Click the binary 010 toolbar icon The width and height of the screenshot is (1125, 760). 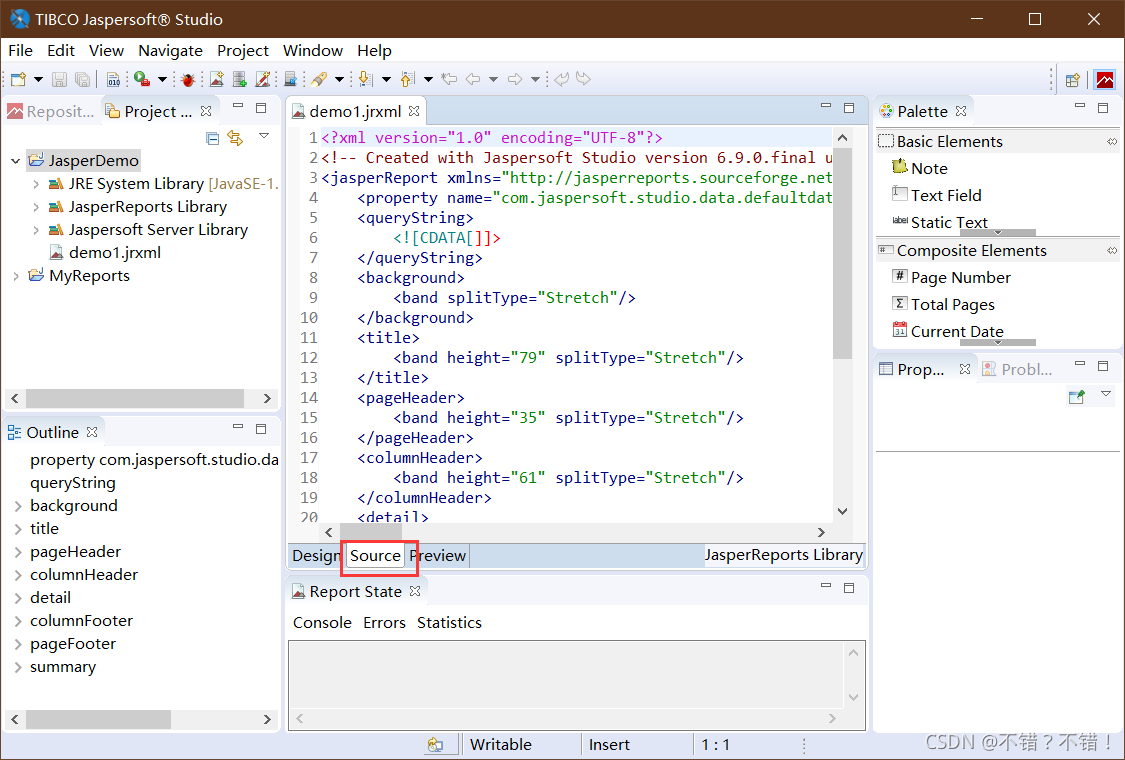(x=113, y=79)
